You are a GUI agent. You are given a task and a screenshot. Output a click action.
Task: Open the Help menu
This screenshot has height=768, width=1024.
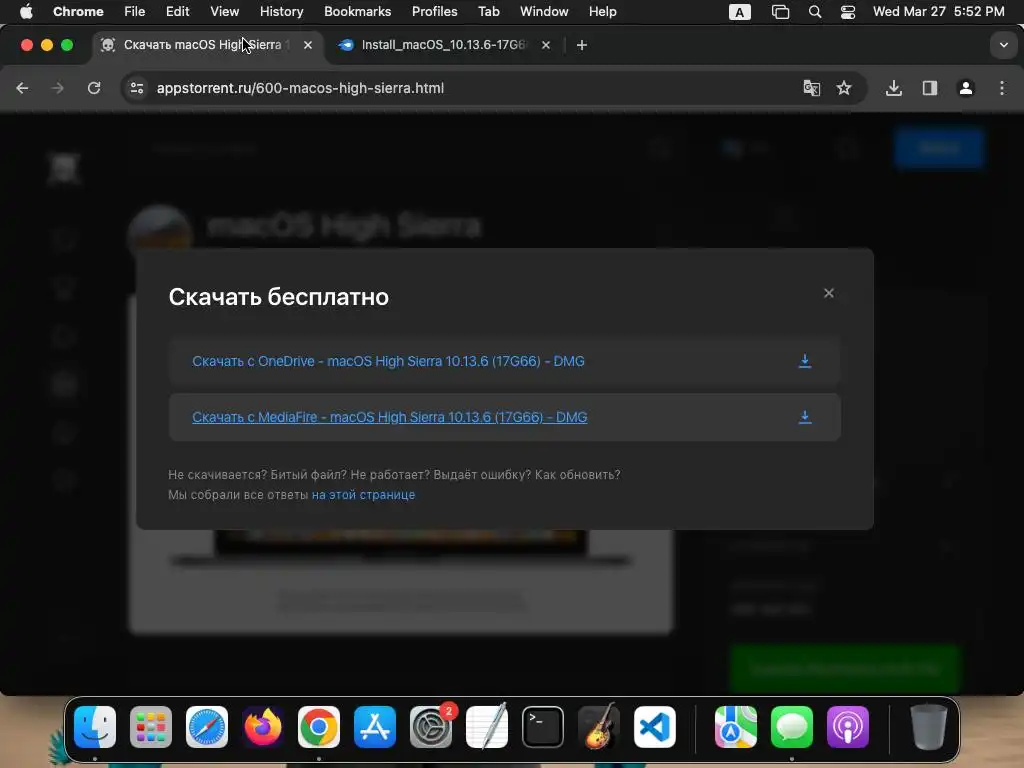click(x=602, y=11)
